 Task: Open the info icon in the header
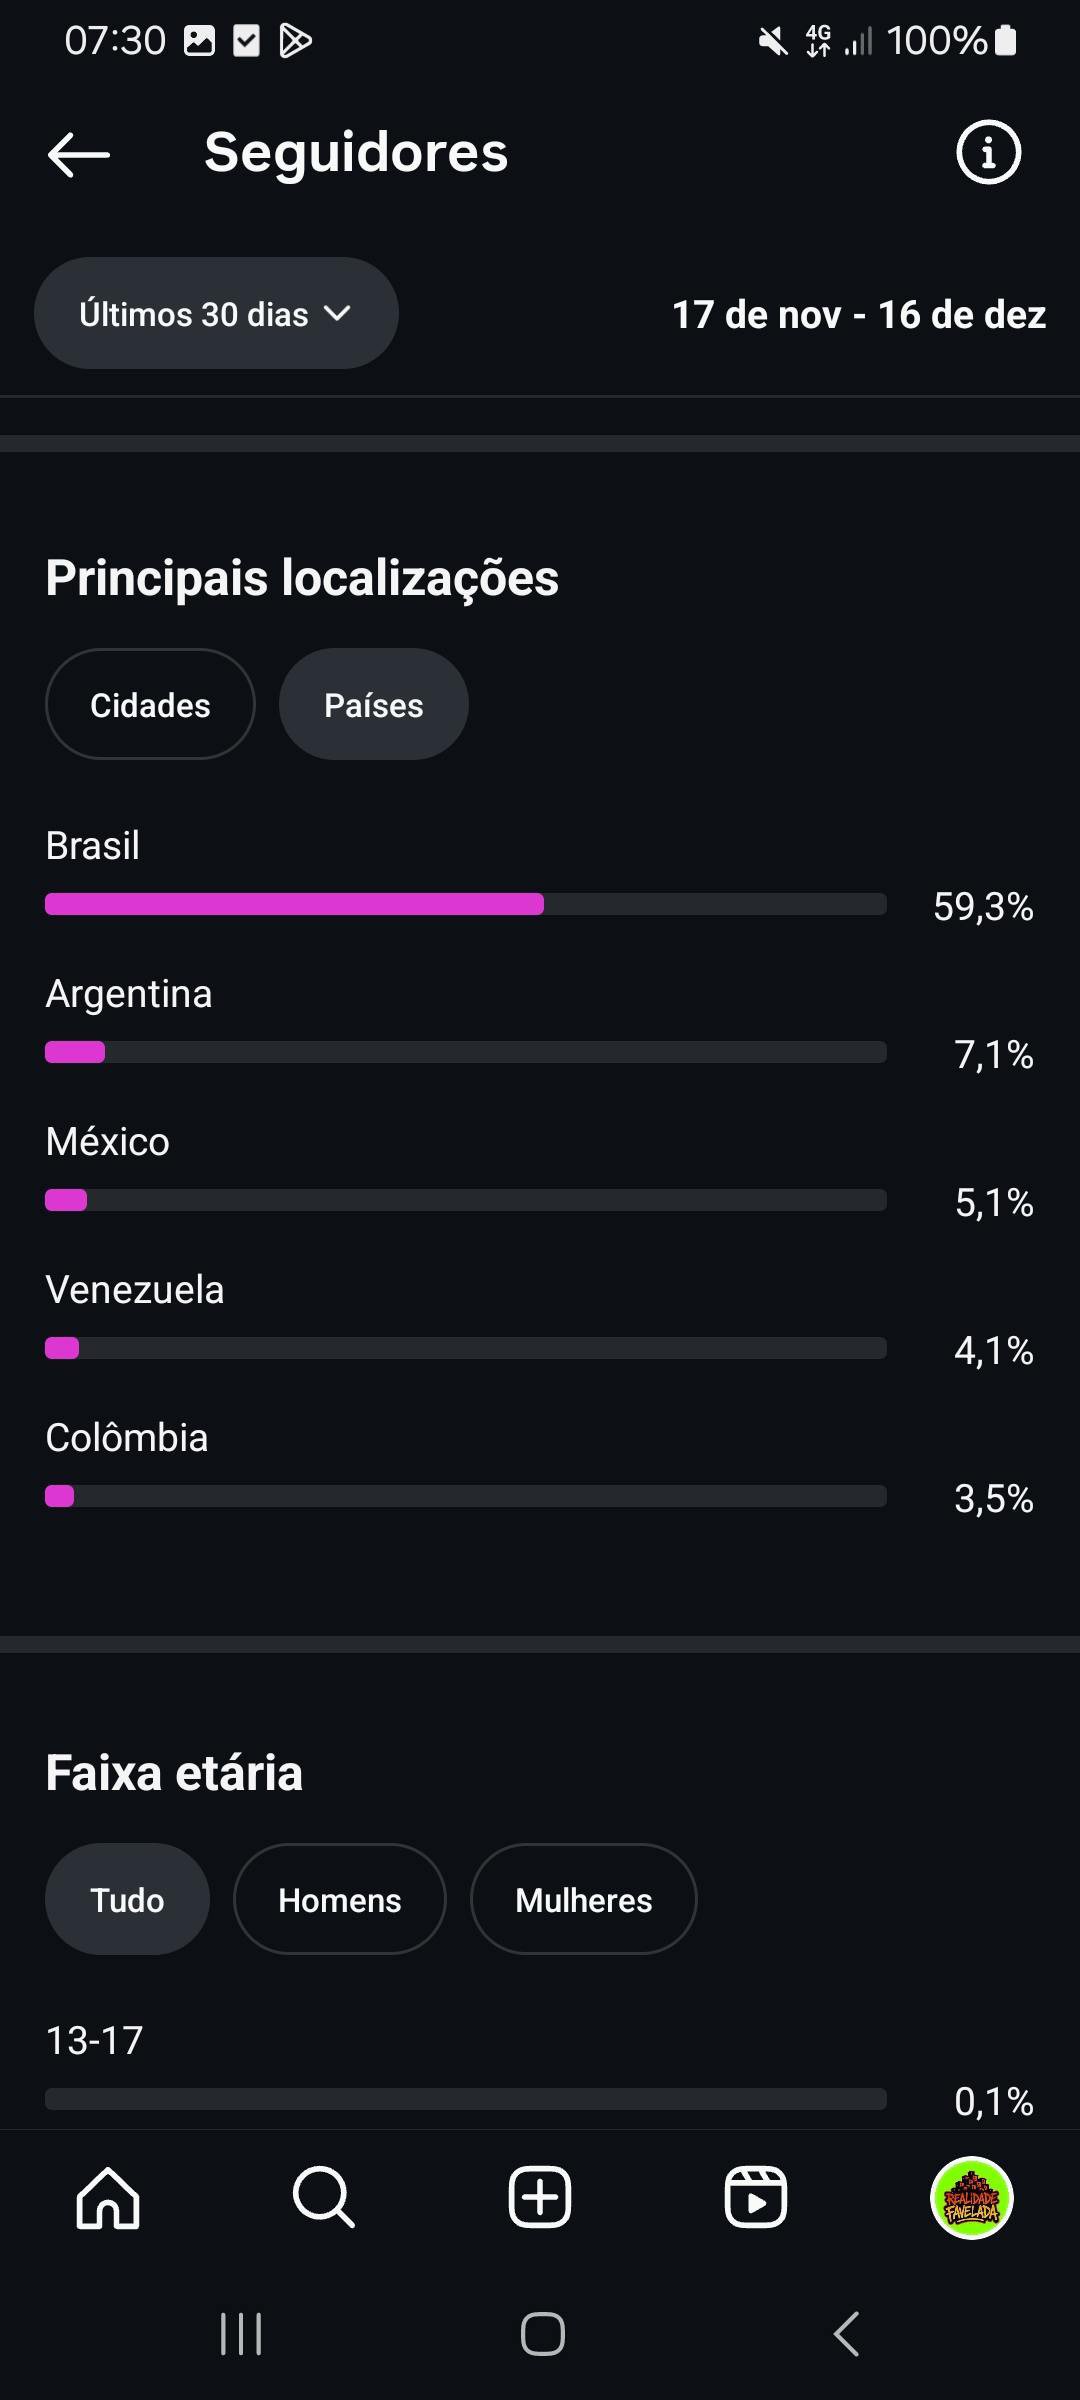988,153
